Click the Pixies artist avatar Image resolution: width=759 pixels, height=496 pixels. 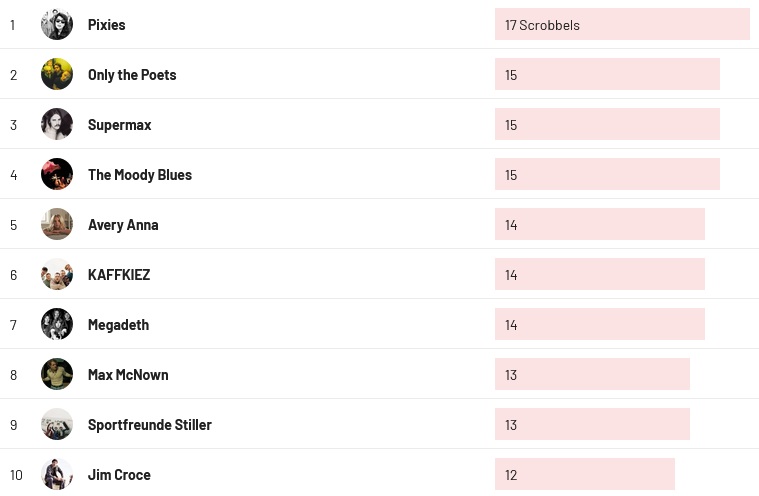pyautogui.click(x=57, y=24)
